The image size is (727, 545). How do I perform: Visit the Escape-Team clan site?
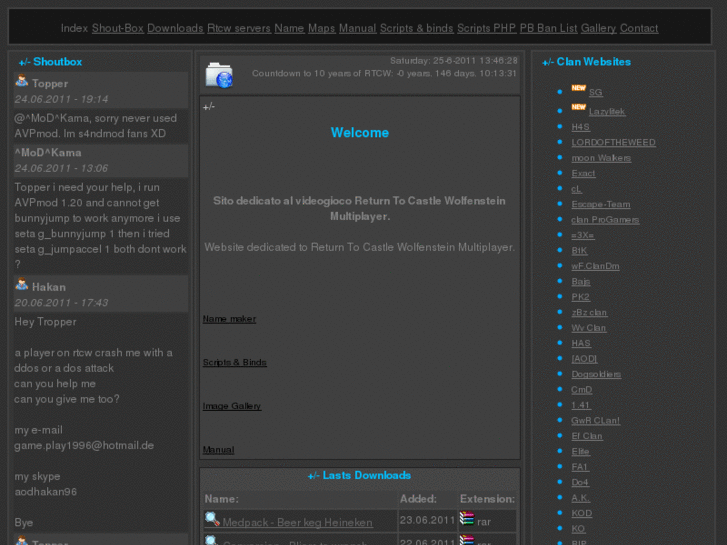pos(600,204)
